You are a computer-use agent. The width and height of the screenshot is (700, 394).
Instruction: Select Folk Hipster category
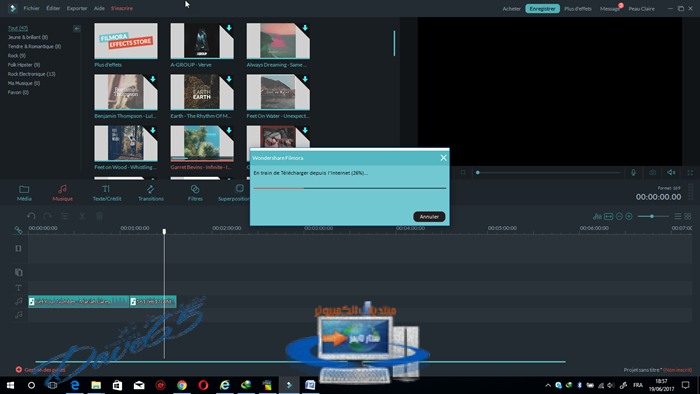(24, 65)
